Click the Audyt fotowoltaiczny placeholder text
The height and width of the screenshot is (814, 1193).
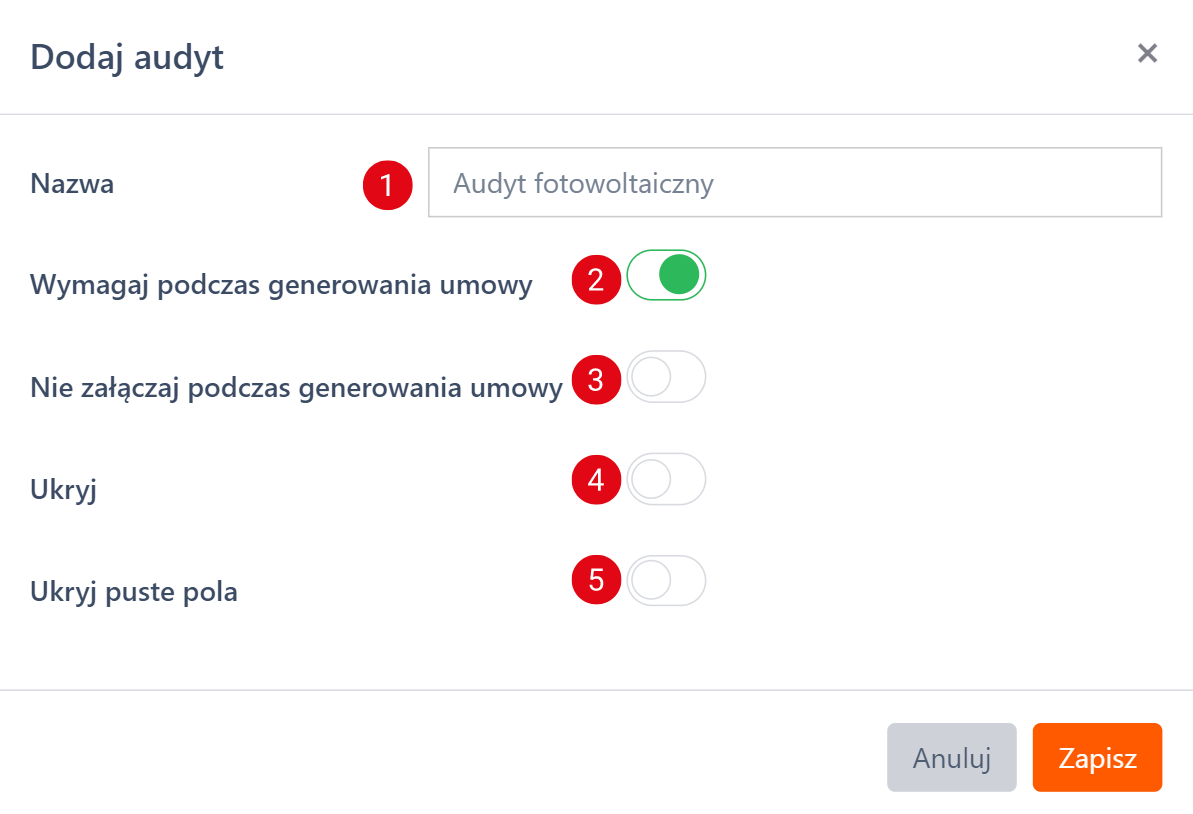coord(583,184)
